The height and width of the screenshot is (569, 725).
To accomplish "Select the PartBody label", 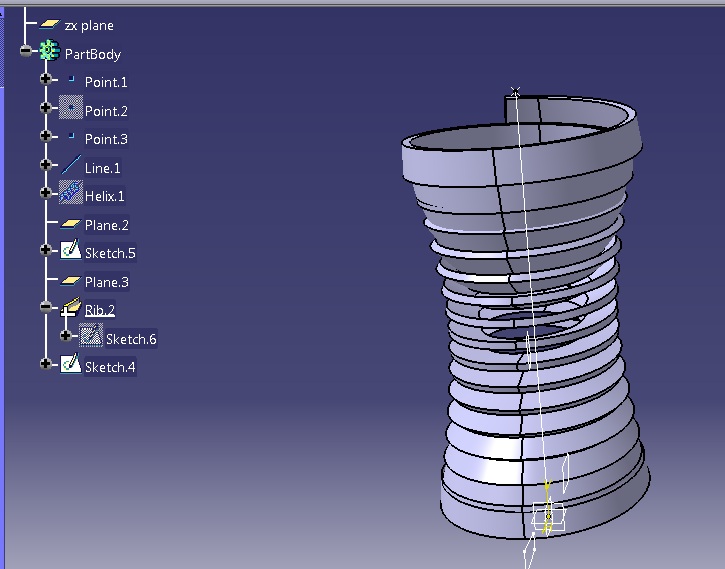I will (93, 54).
